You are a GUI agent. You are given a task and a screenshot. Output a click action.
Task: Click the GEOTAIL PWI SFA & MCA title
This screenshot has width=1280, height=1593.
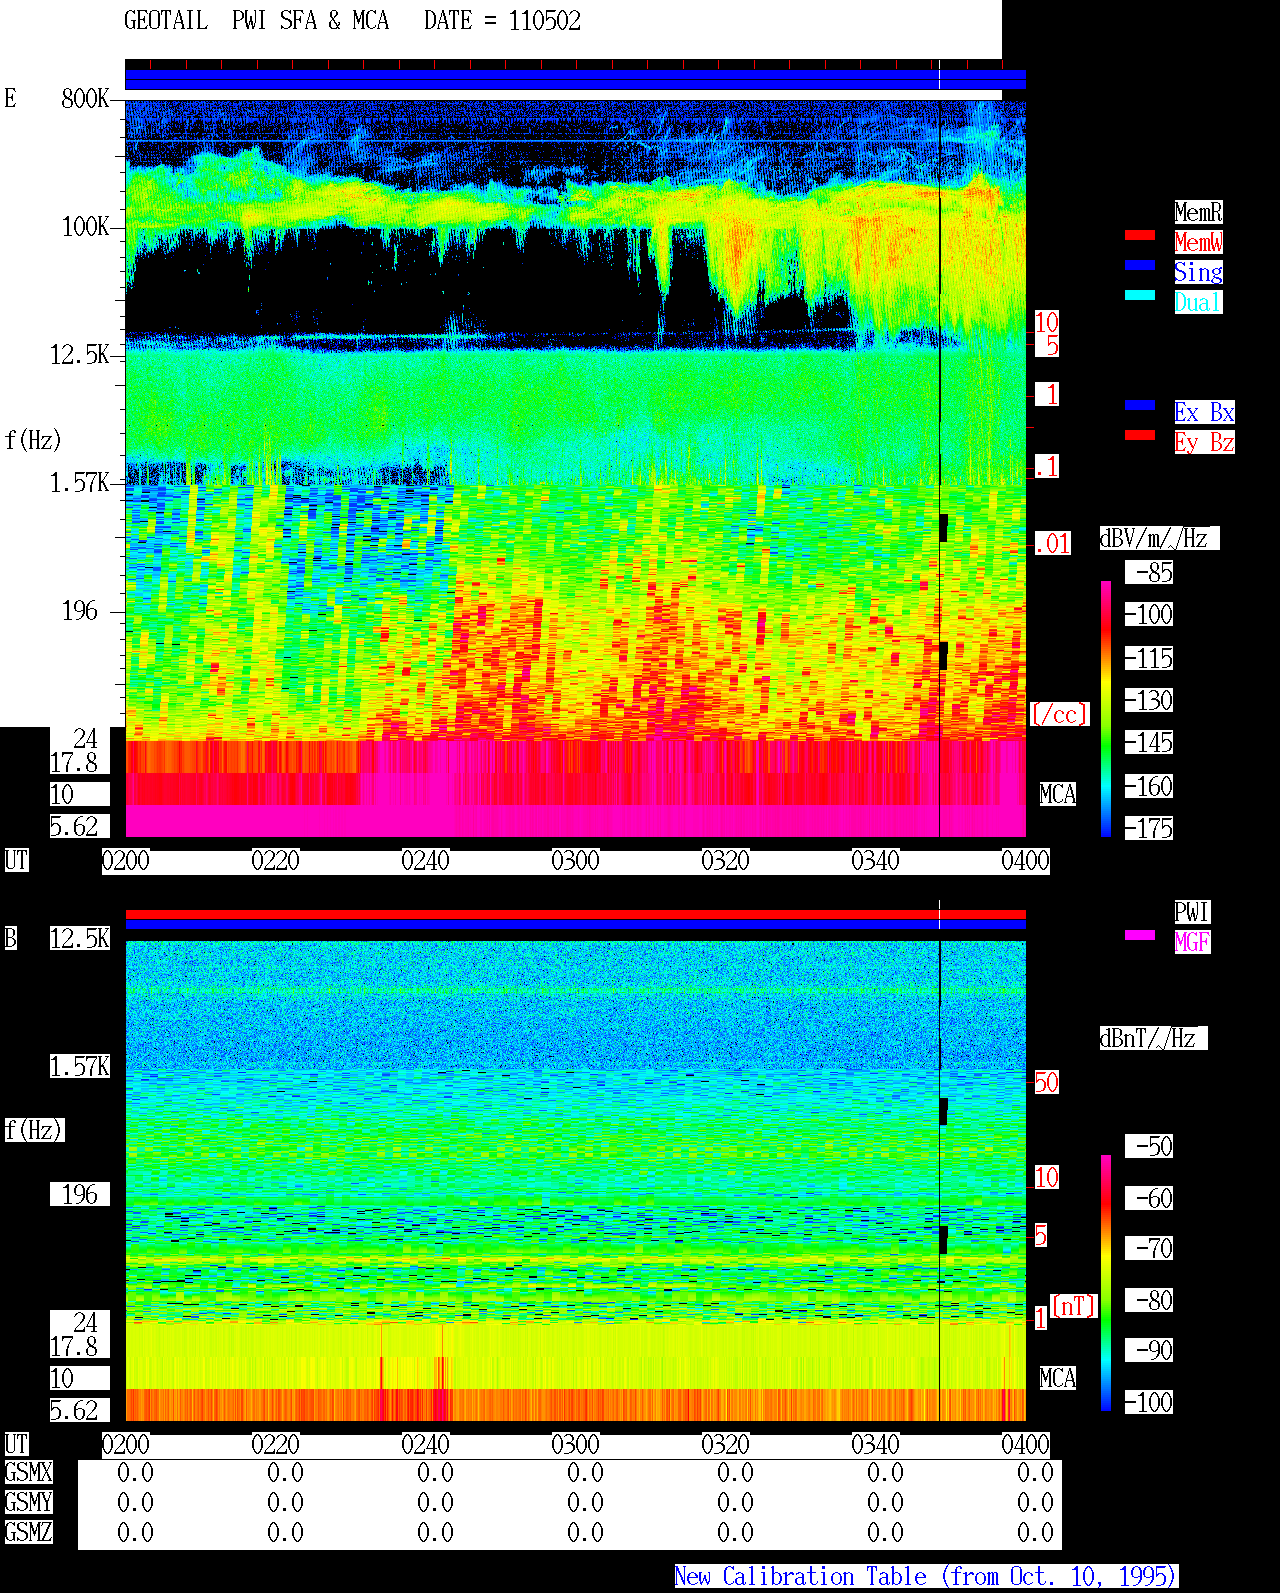256,21
